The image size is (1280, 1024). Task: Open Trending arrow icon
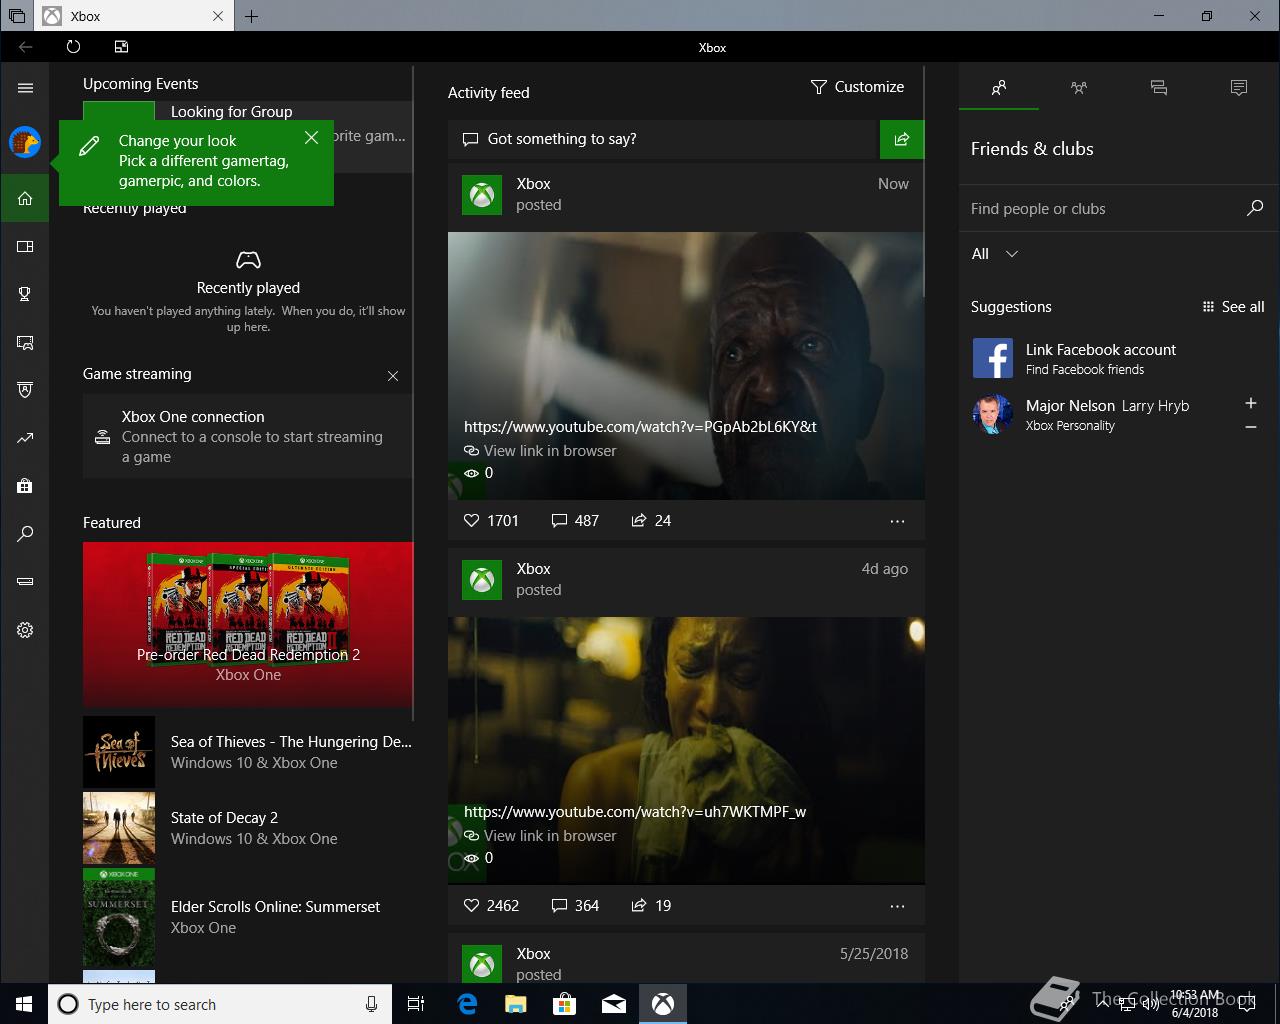[x=25, y=438]
